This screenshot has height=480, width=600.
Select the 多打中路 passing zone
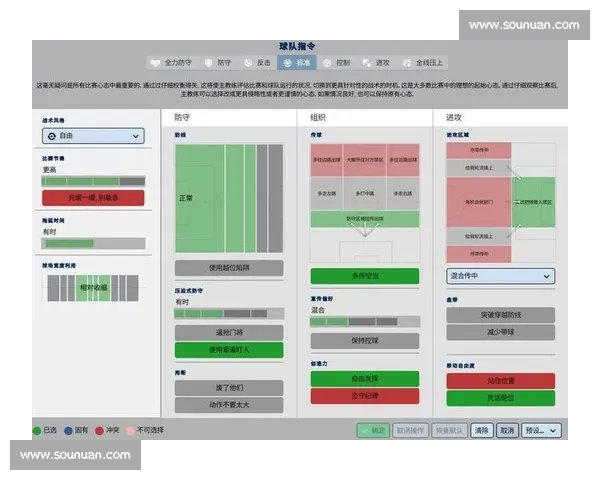[365, 194]
